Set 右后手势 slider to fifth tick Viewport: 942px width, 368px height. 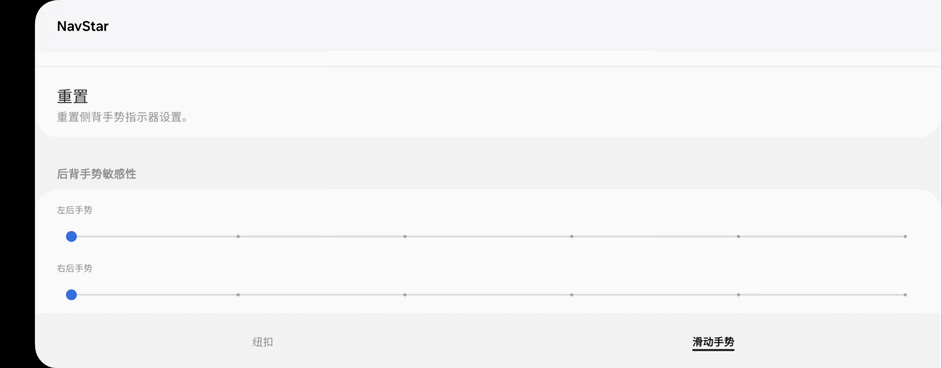click(x=738, y=295)
